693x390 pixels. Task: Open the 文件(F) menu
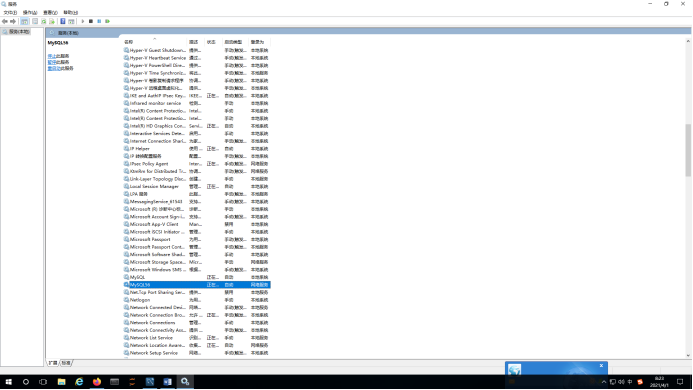pyautogui.click(x=10, y=12)
